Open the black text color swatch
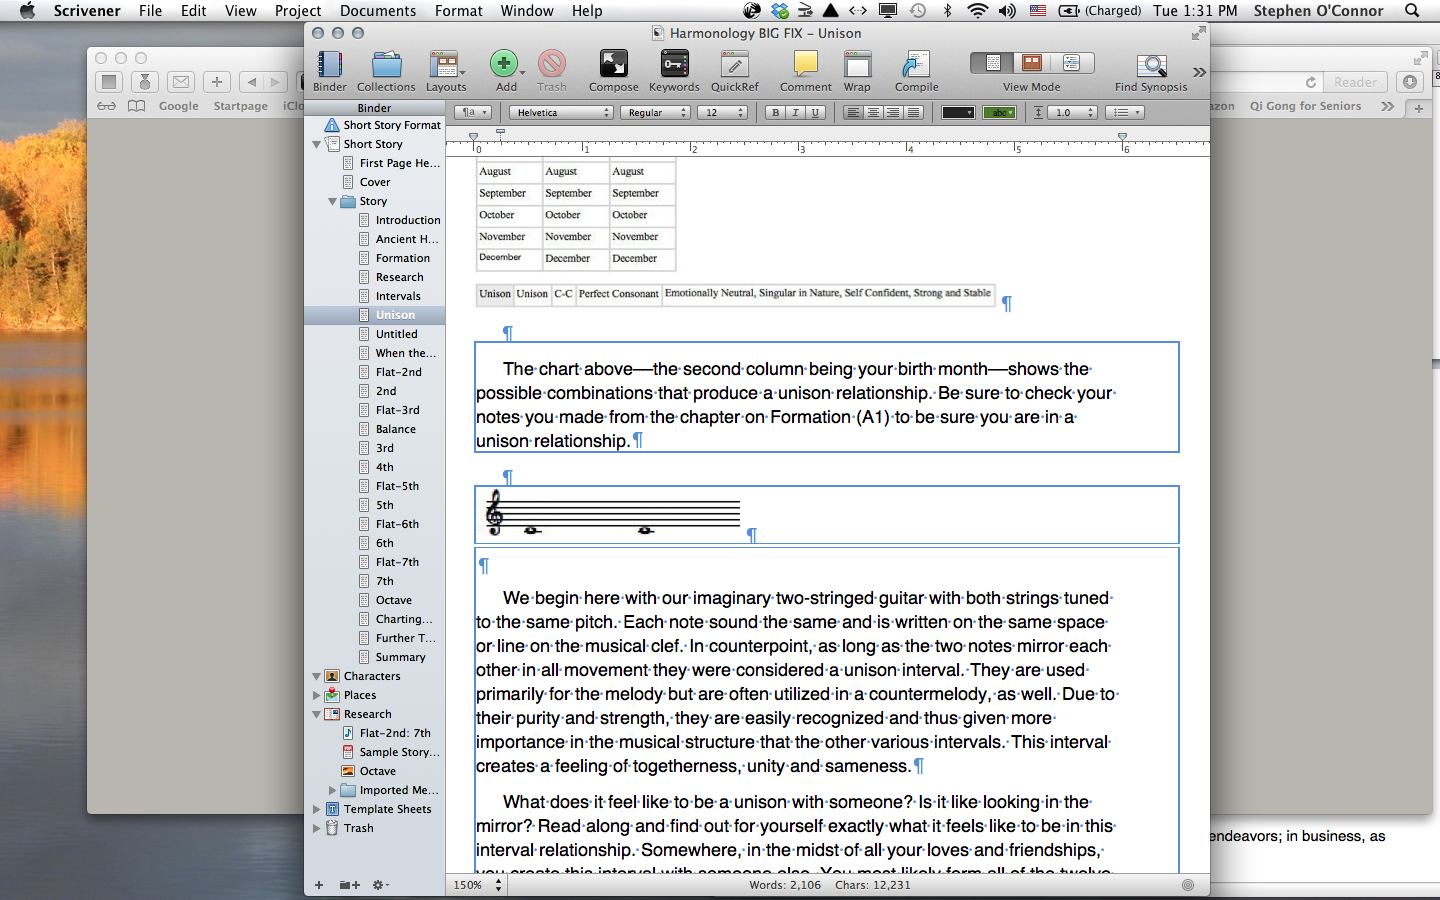 coord(957,113)
